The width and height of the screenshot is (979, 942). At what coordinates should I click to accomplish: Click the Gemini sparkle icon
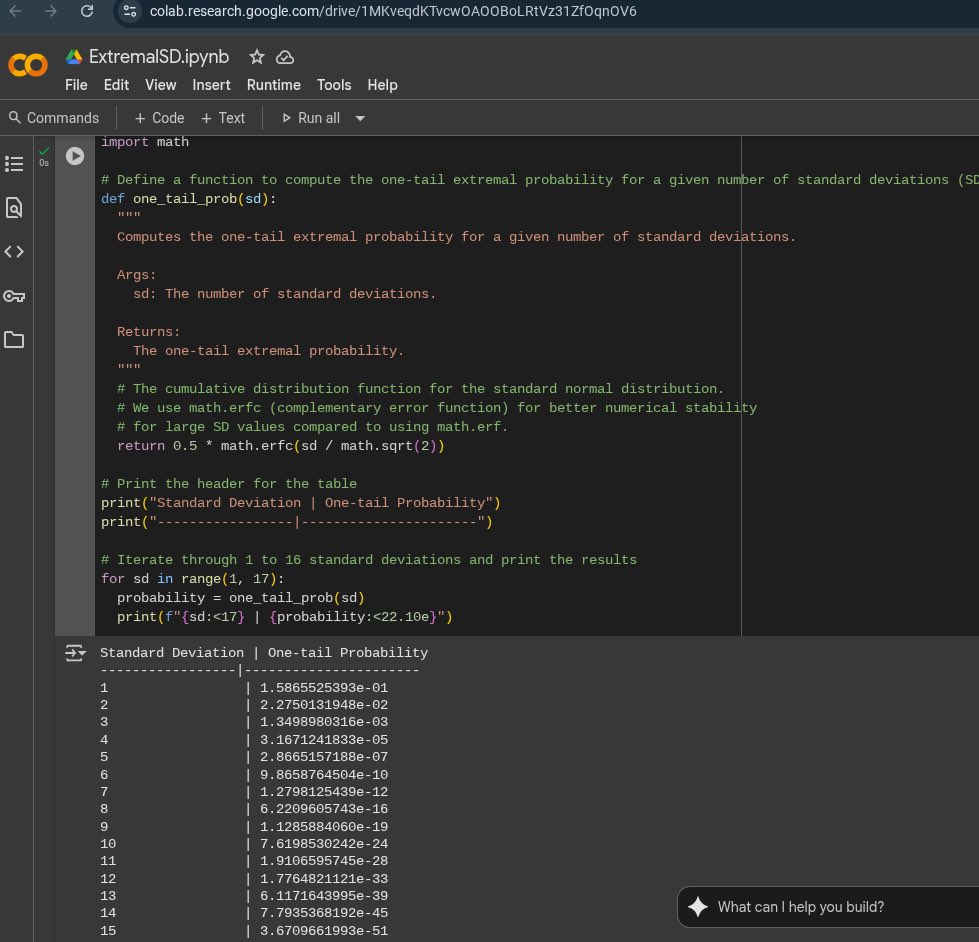698,906
